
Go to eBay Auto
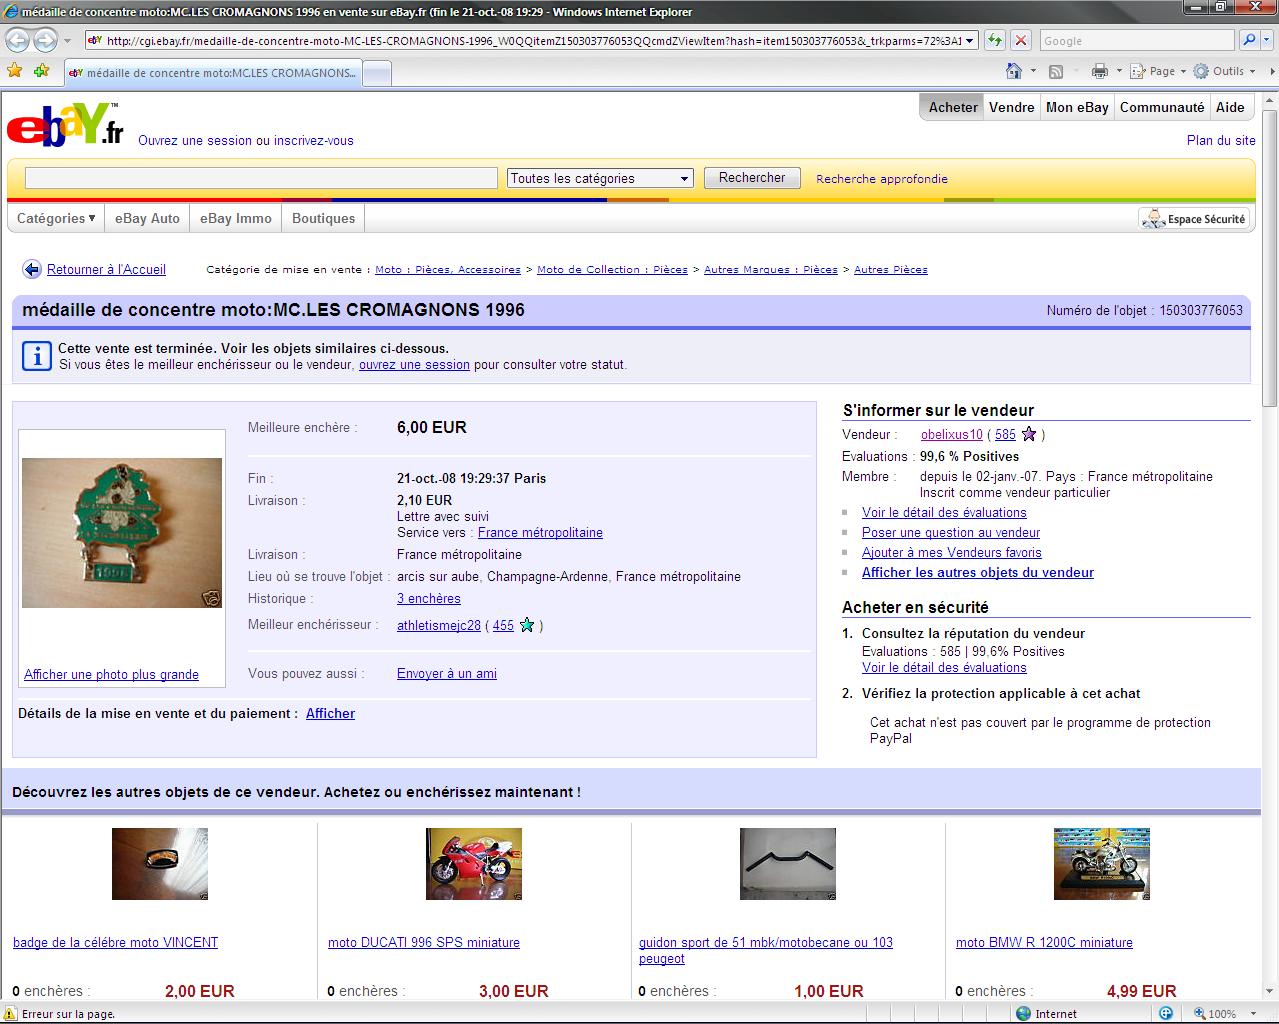[147, 219]
